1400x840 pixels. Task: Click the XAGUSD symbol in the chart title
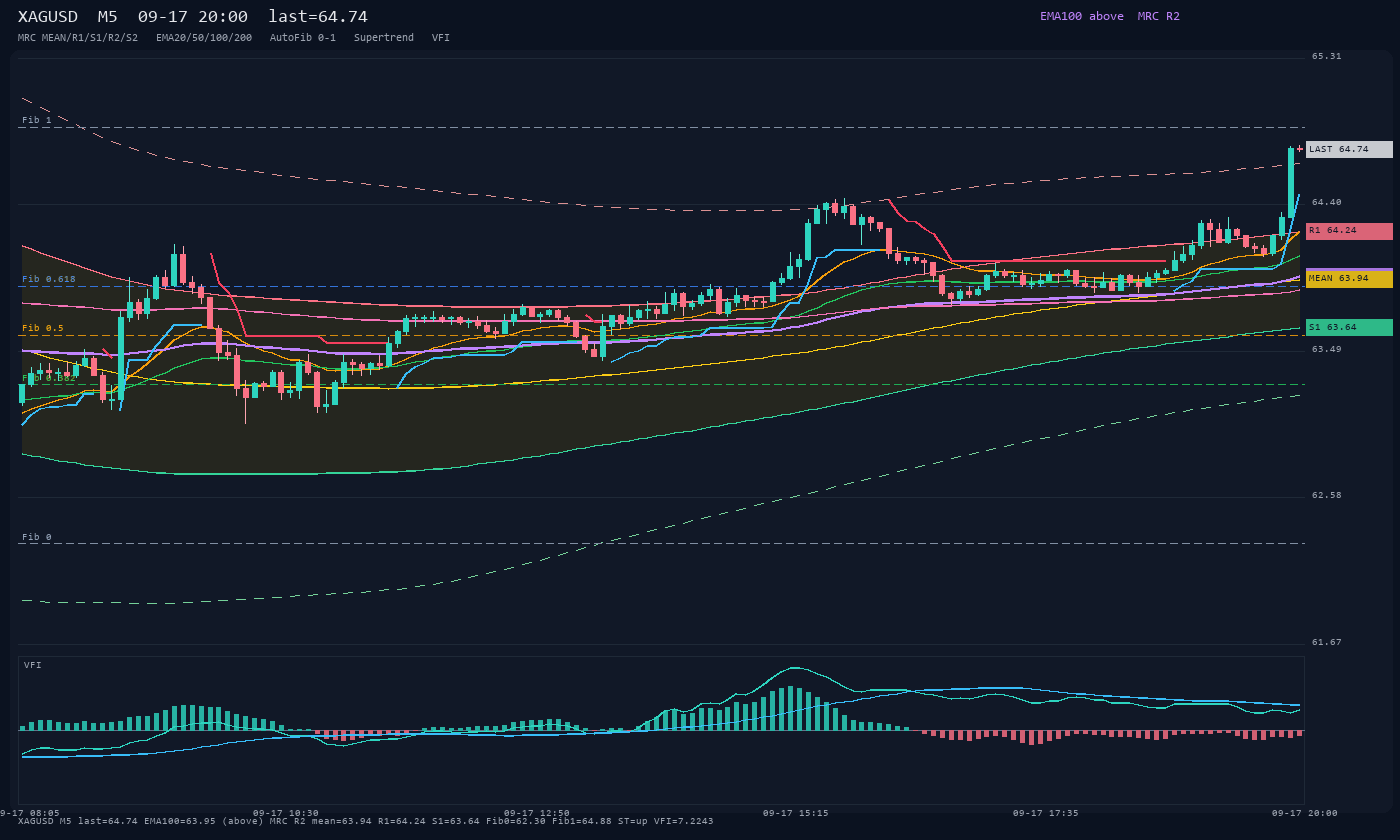48,17
